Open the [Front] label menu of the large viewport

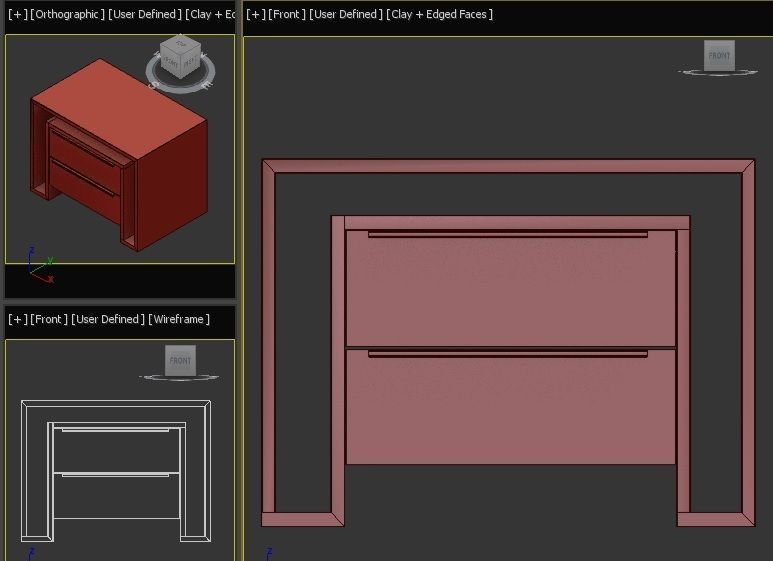287,15
